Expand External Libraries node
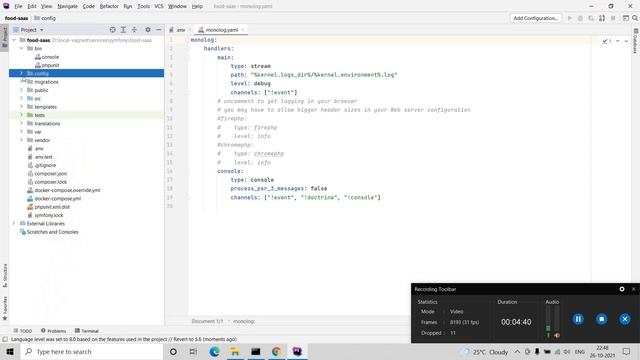This screenshot has height=360, width=640. tap(14, 223)
